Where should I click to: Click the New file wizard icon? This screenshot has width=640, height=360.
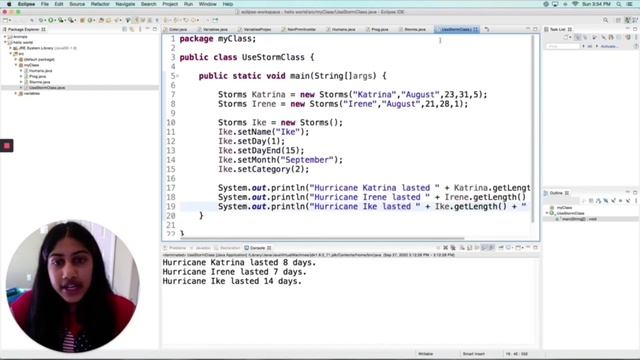[6, 20]
